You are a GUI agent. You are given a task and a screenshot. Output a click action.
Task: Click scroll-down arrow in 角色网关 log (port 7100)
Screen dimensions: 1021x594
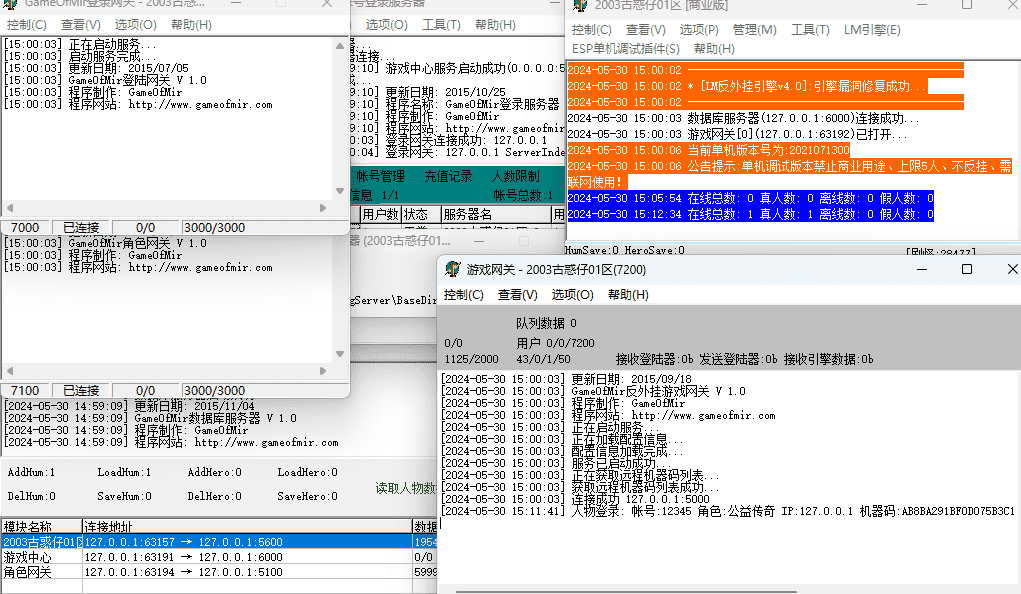[x=340, y=354]
